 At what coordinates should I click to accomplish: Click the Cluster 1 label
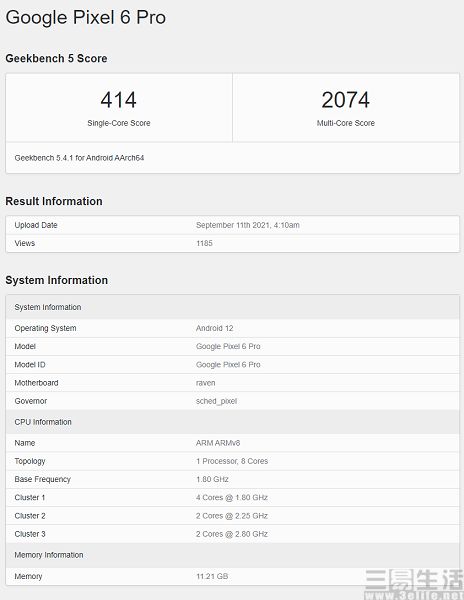(30, 497)
